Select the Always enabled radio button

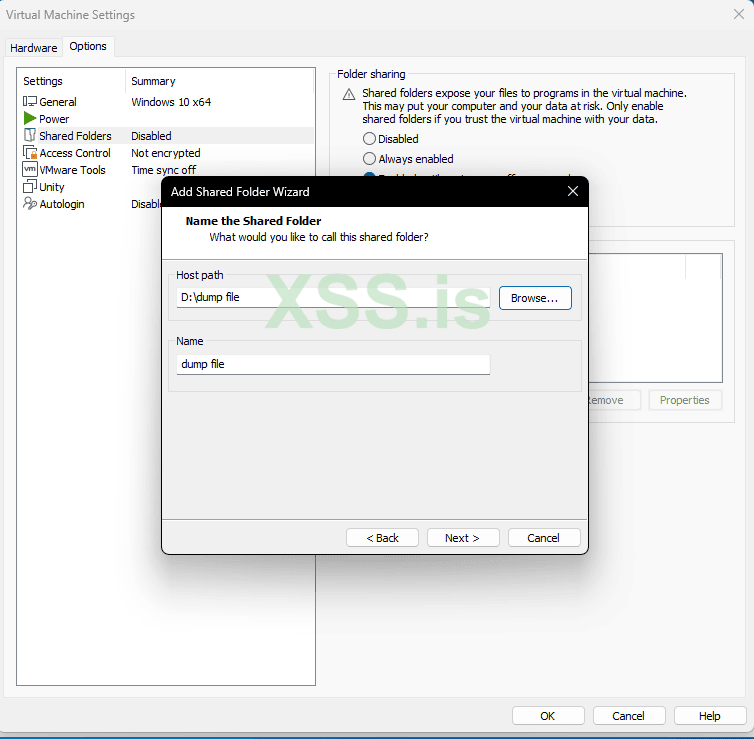click(369, 159)
